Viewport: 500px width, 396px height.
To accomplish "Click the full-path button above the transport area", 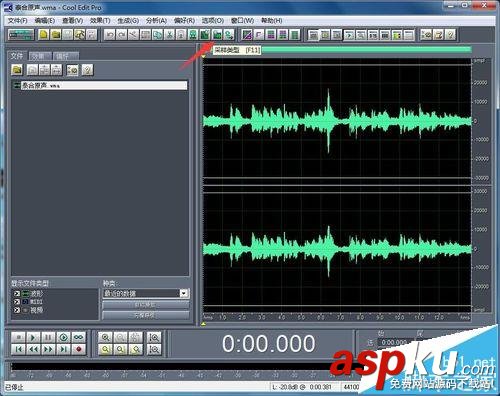I will [x=146, y=315].
